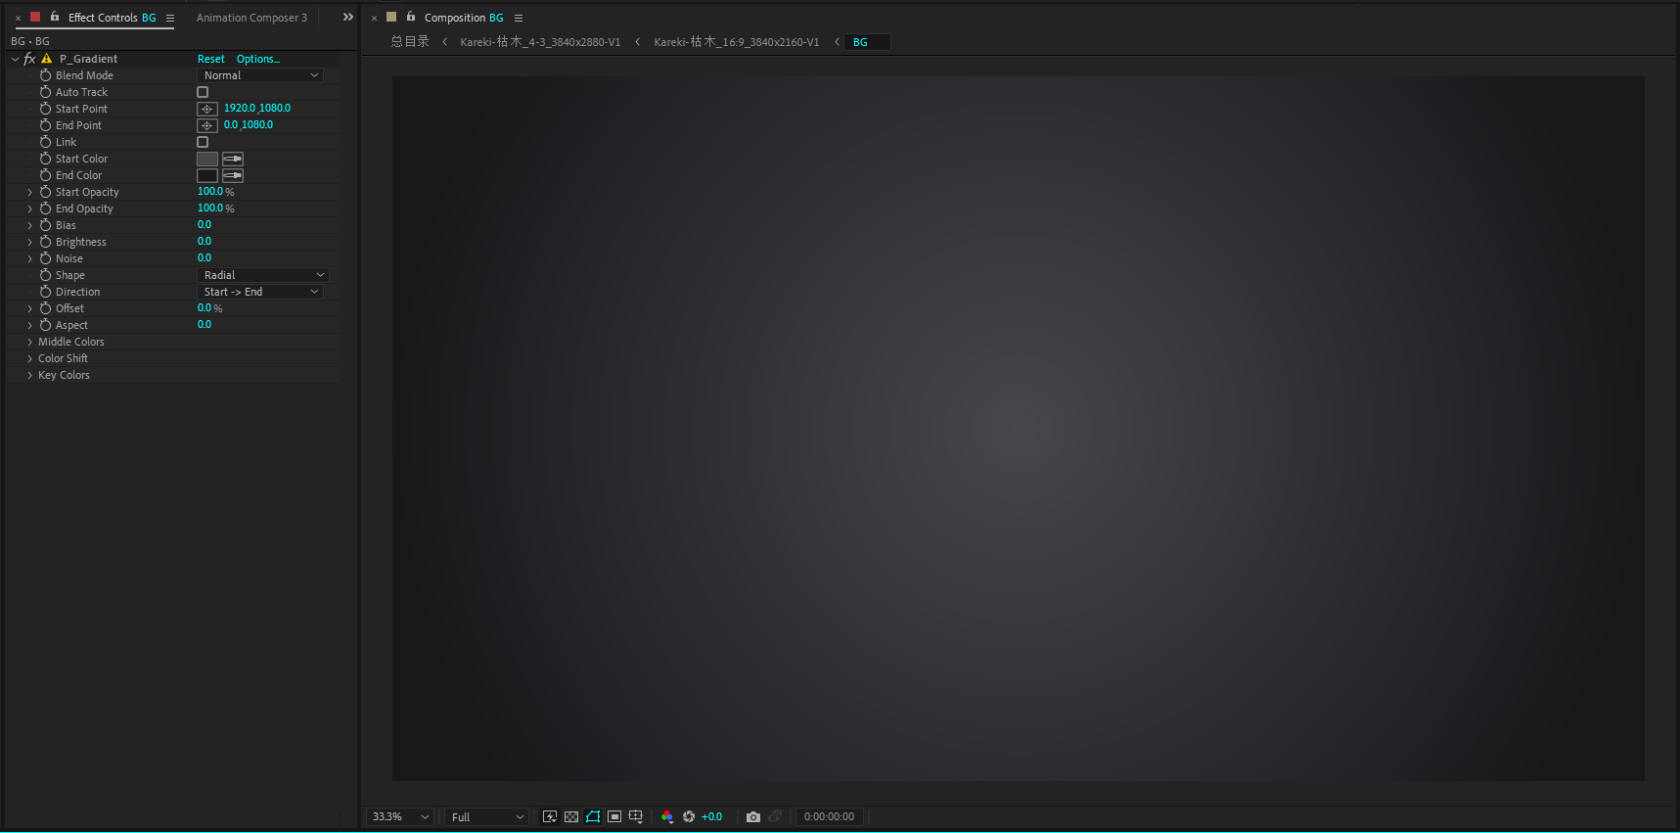
Task: Open the Start Color swatch
Action: click(207, 159)
